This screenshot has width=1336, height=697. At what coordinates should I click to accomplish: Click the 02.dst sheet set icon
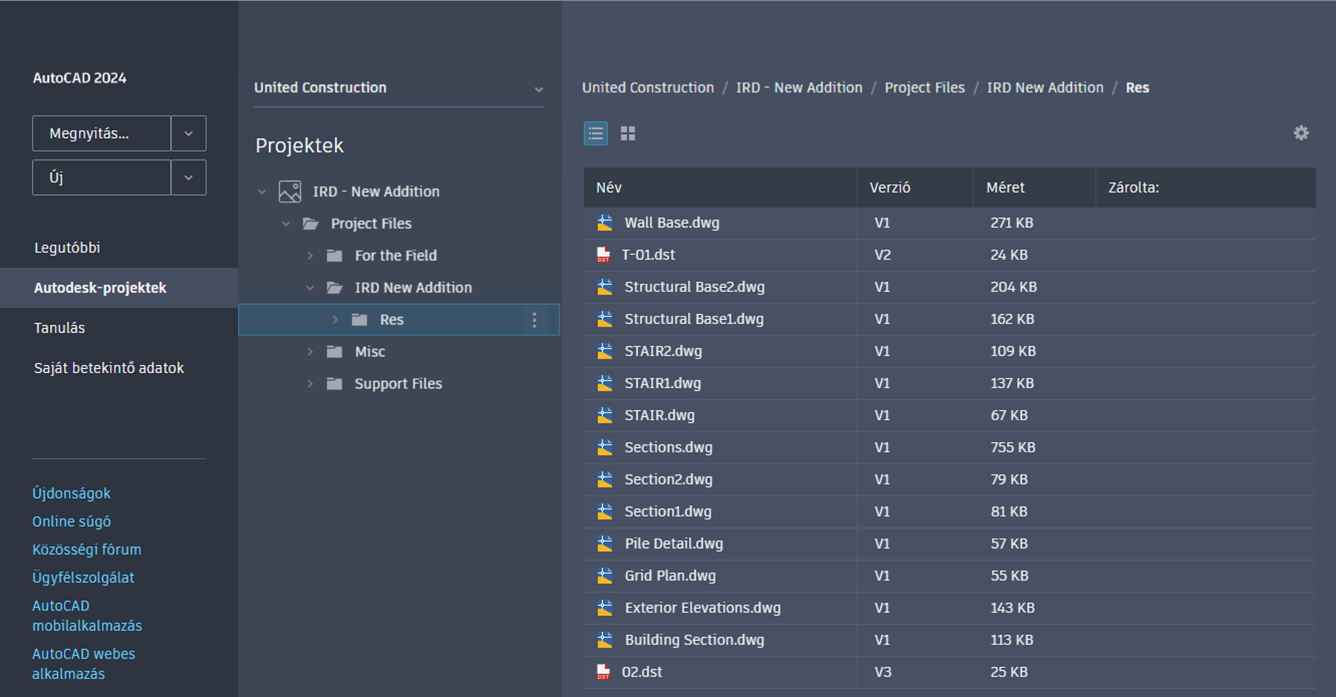coord(603,671)
